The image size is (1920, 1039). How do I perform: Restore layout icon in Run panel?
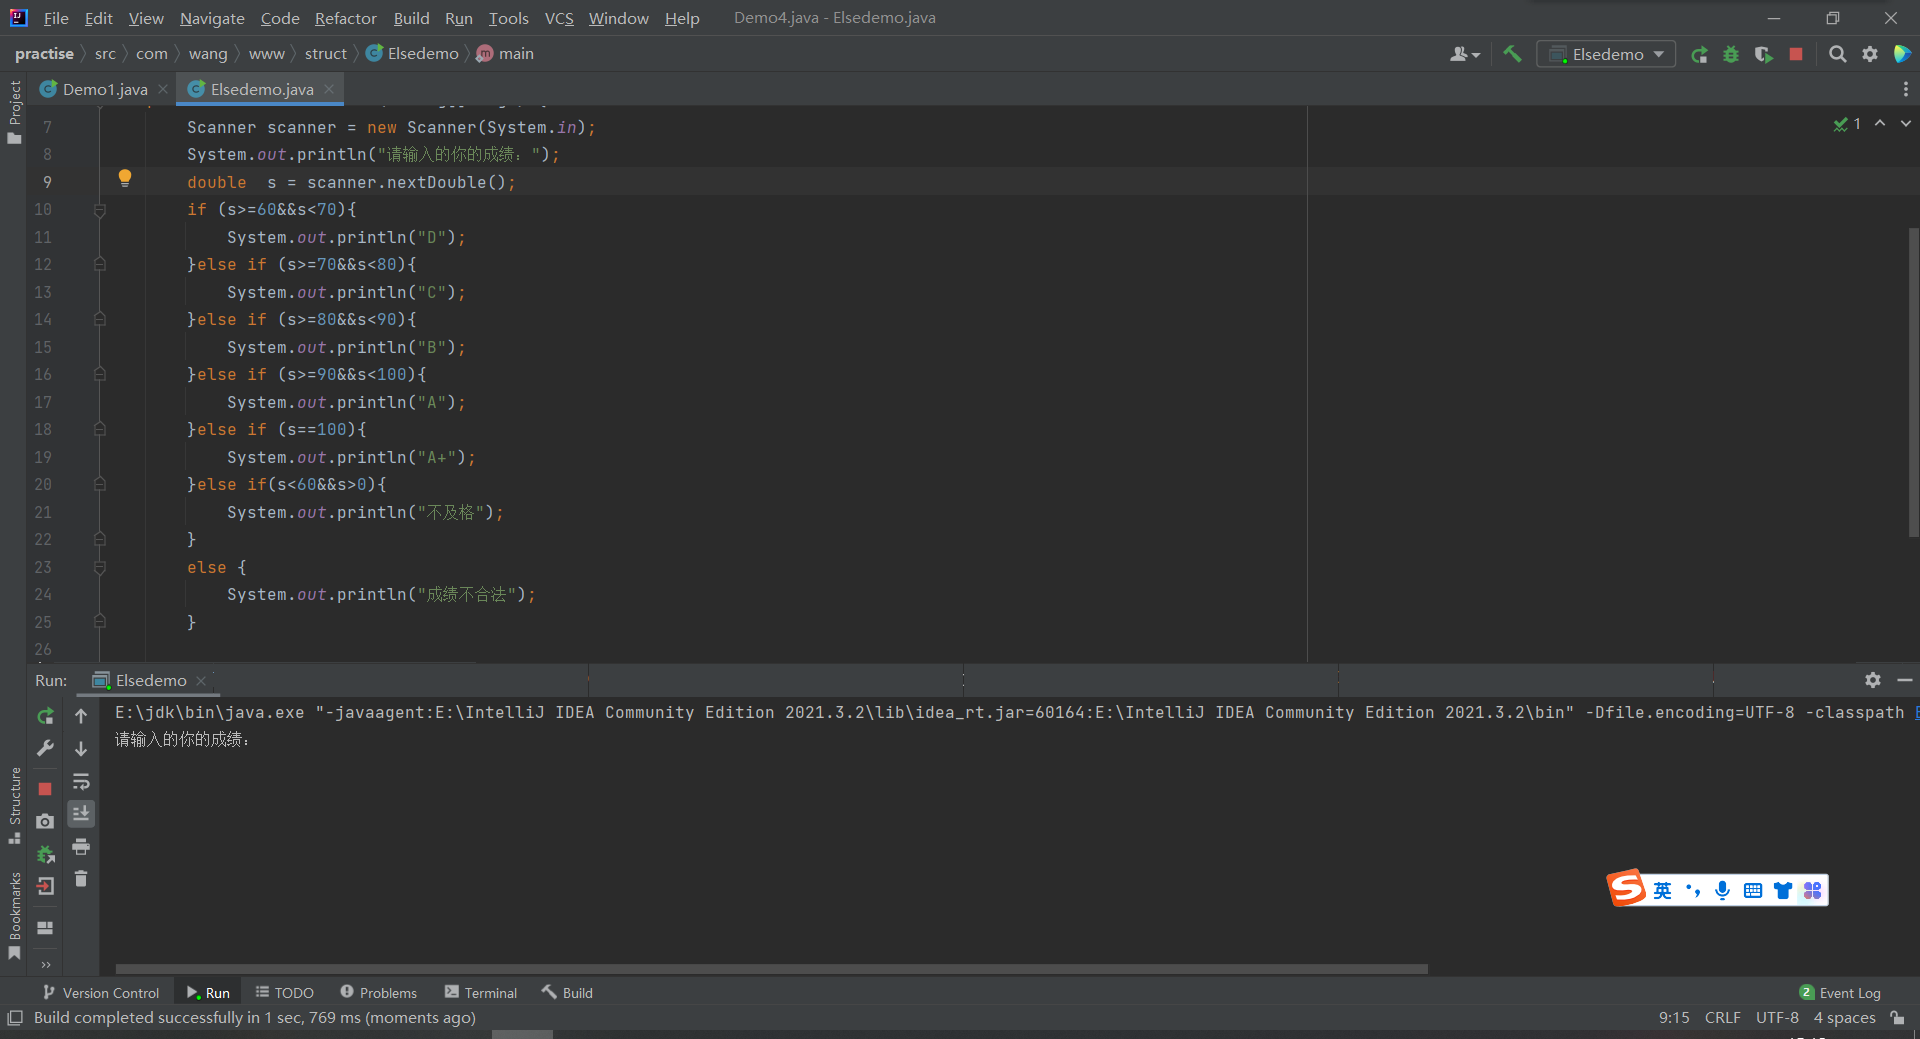pos(45,928)
